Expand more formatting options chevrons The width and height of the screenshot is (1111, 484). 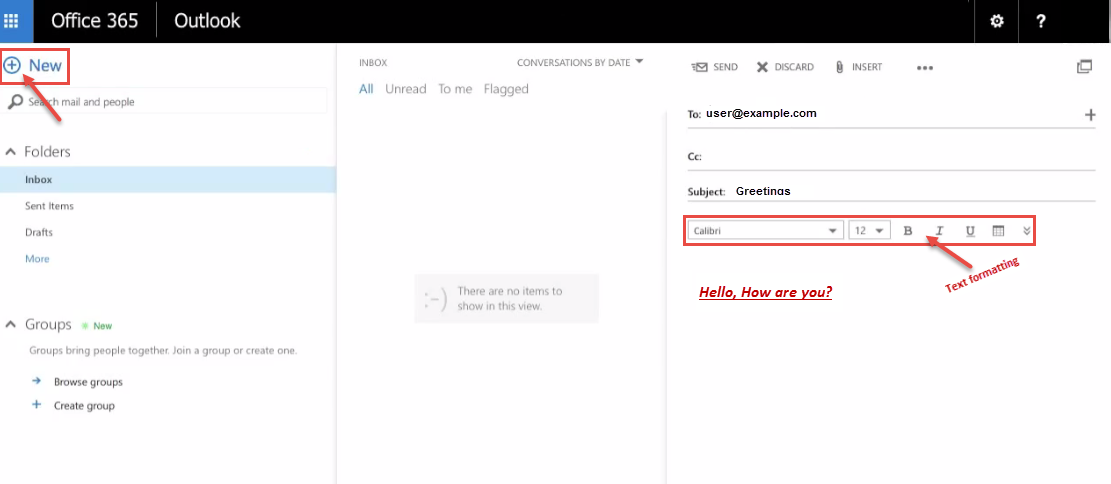[1027, 230]
